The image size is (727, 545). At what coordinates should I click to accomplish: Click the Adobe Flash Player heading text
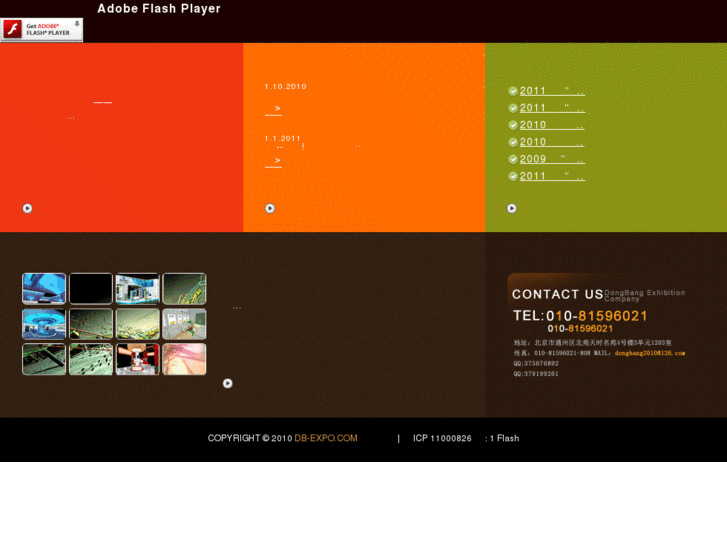point(159,9)
